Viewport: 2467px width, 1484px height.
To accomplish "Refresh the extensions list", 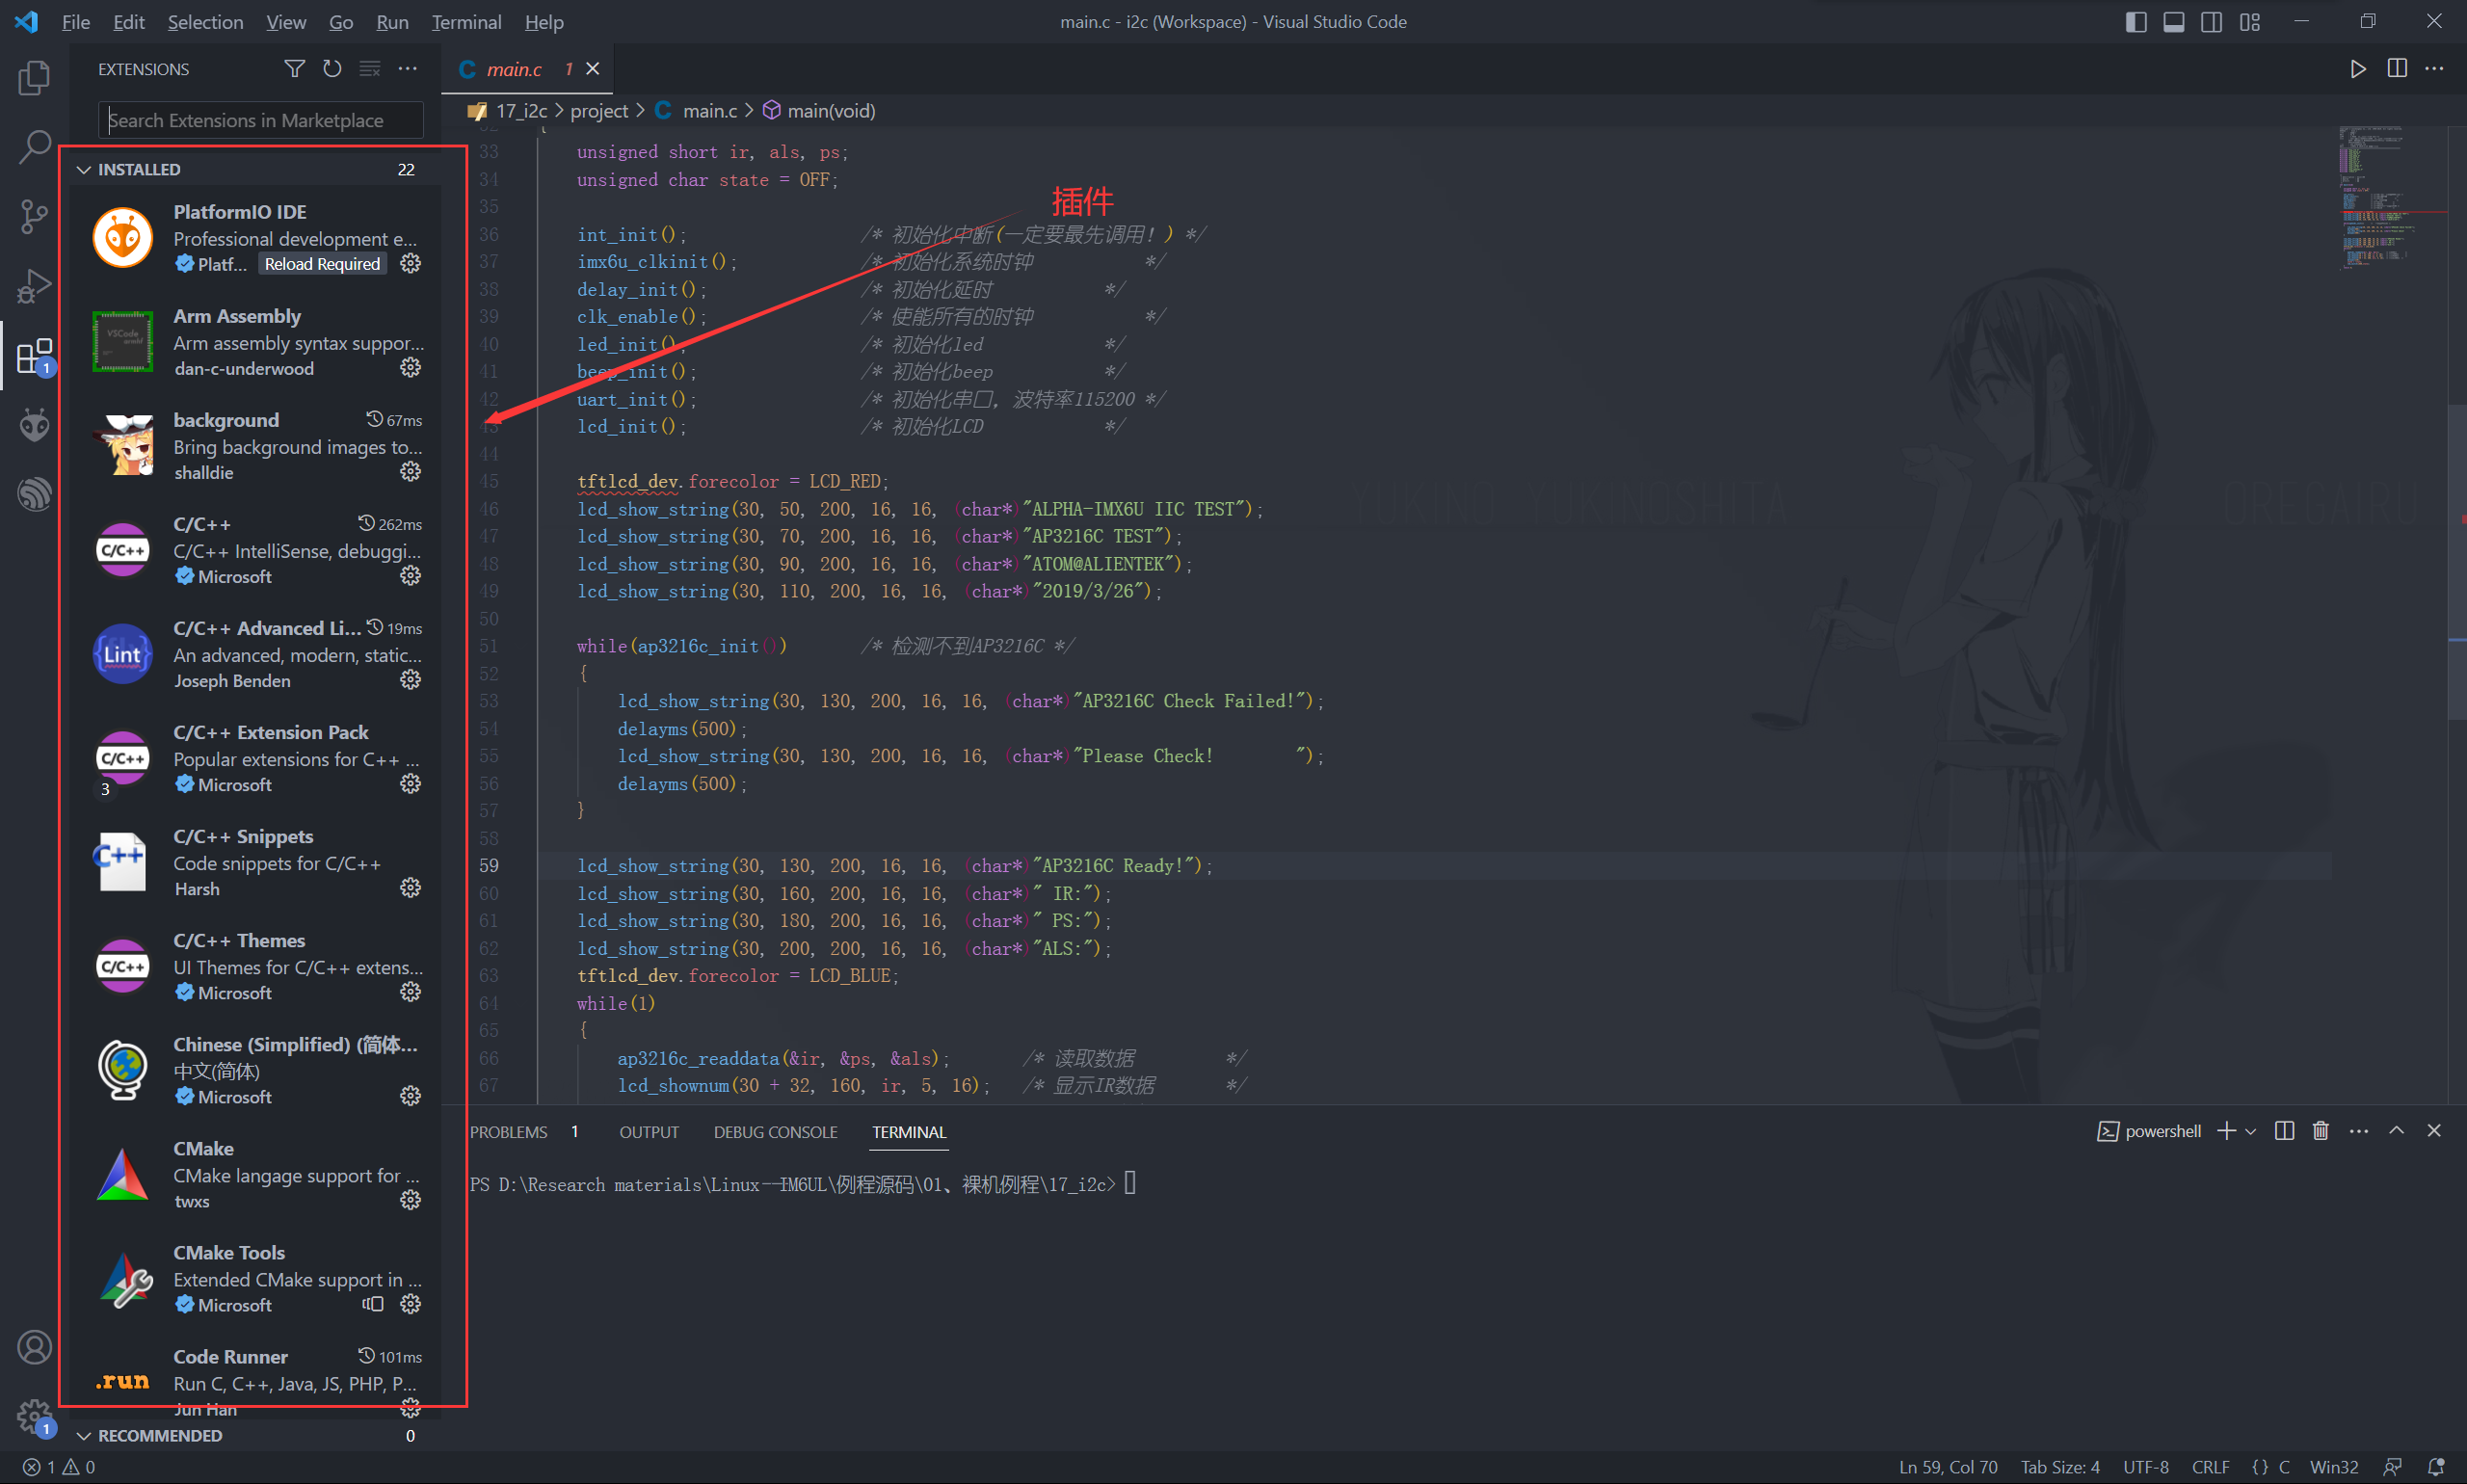I will 332,69.
